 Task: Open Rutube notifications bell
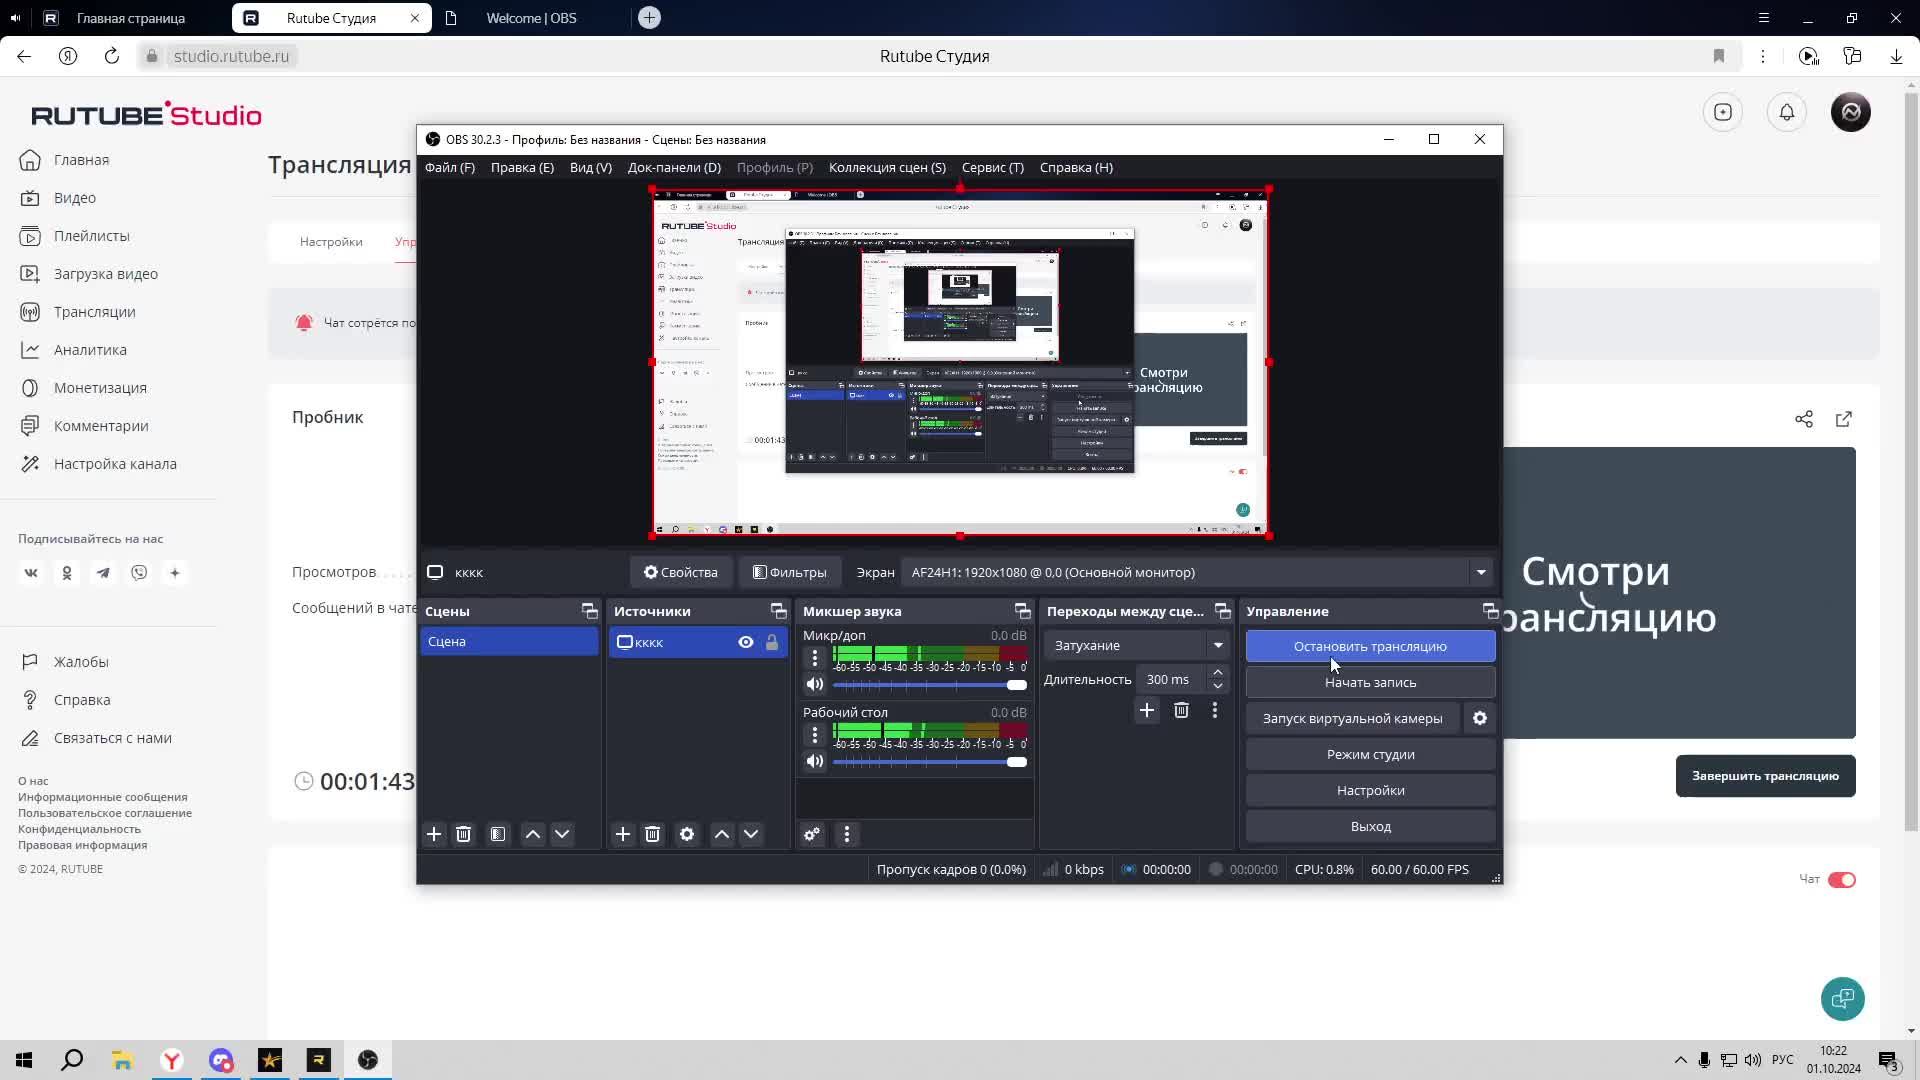pos(1787,112)
